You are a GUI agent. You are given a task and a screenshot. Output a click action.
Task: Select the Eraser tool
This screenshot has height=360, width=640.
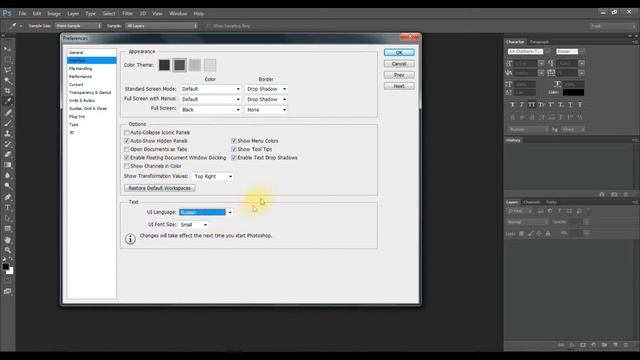[8, 155]
